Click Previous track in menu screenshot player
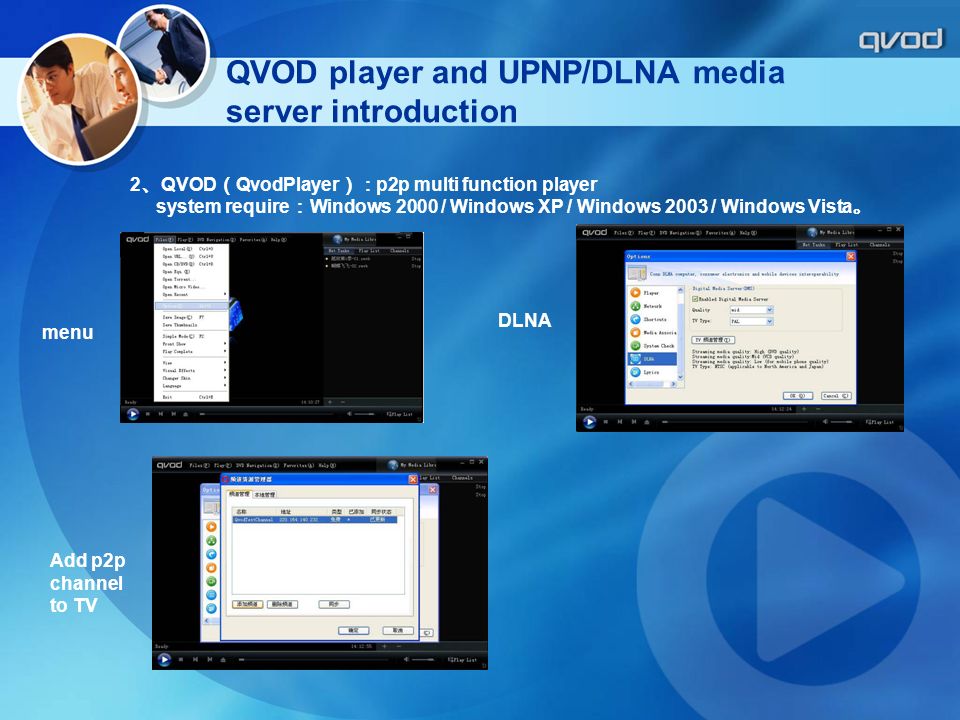Viewport: 960px width, 720px height. (161, 414)
